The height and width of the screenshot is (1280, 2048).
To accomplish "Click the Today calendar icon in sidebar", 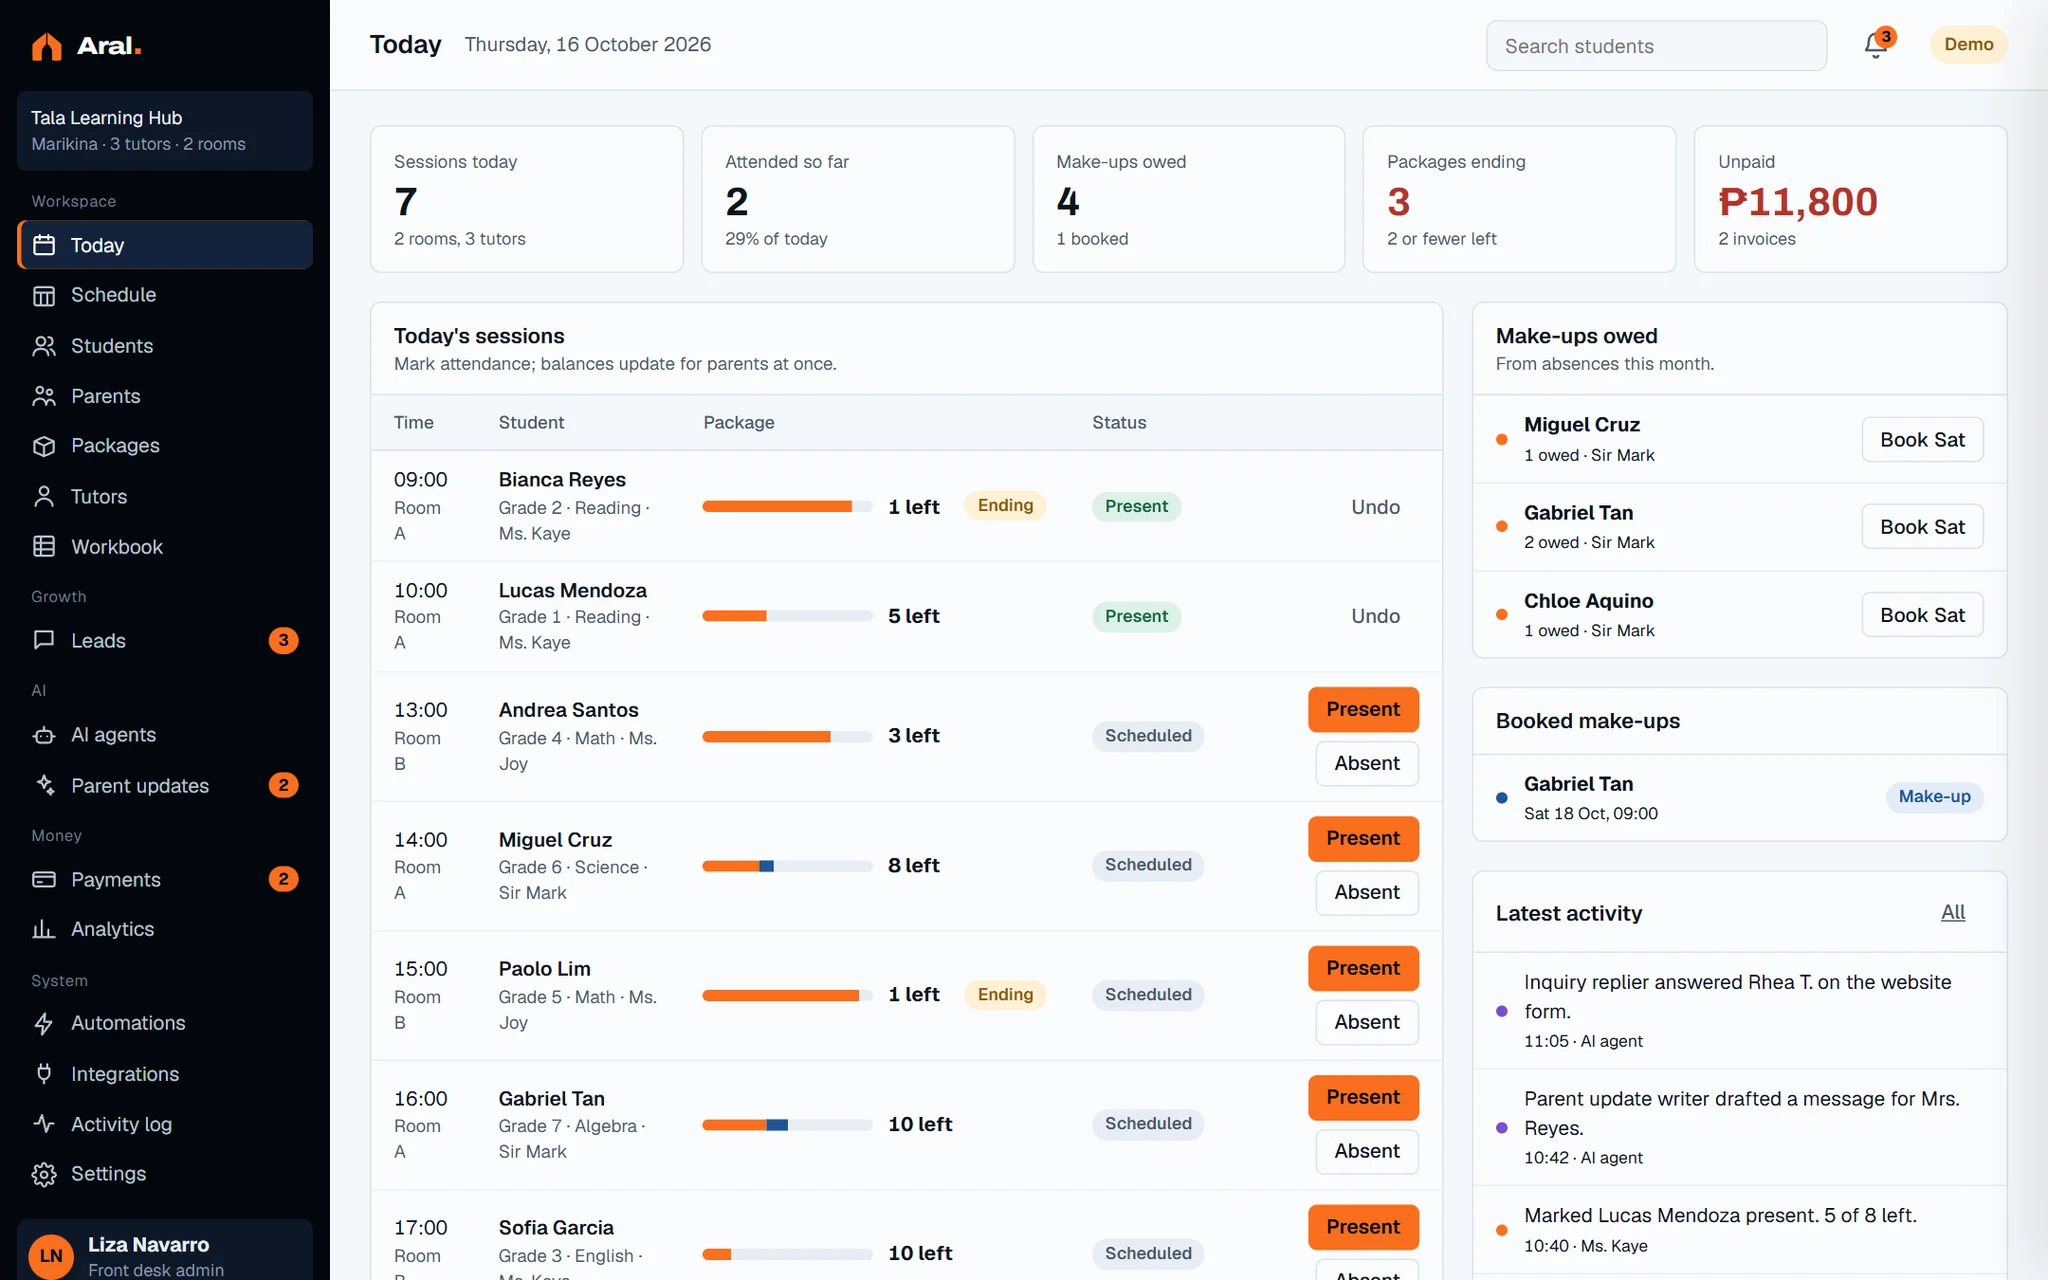I will click(x=44, y=245).
